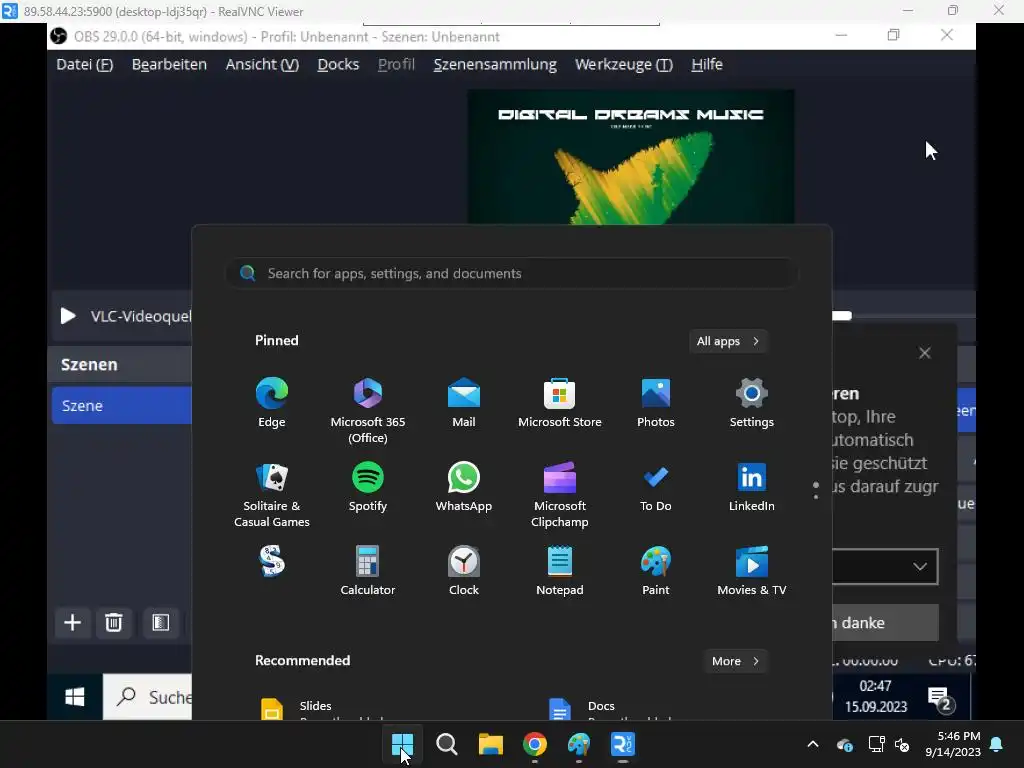
Task: Open Szenensammlung menu in OBS
Action: point(495,65)
